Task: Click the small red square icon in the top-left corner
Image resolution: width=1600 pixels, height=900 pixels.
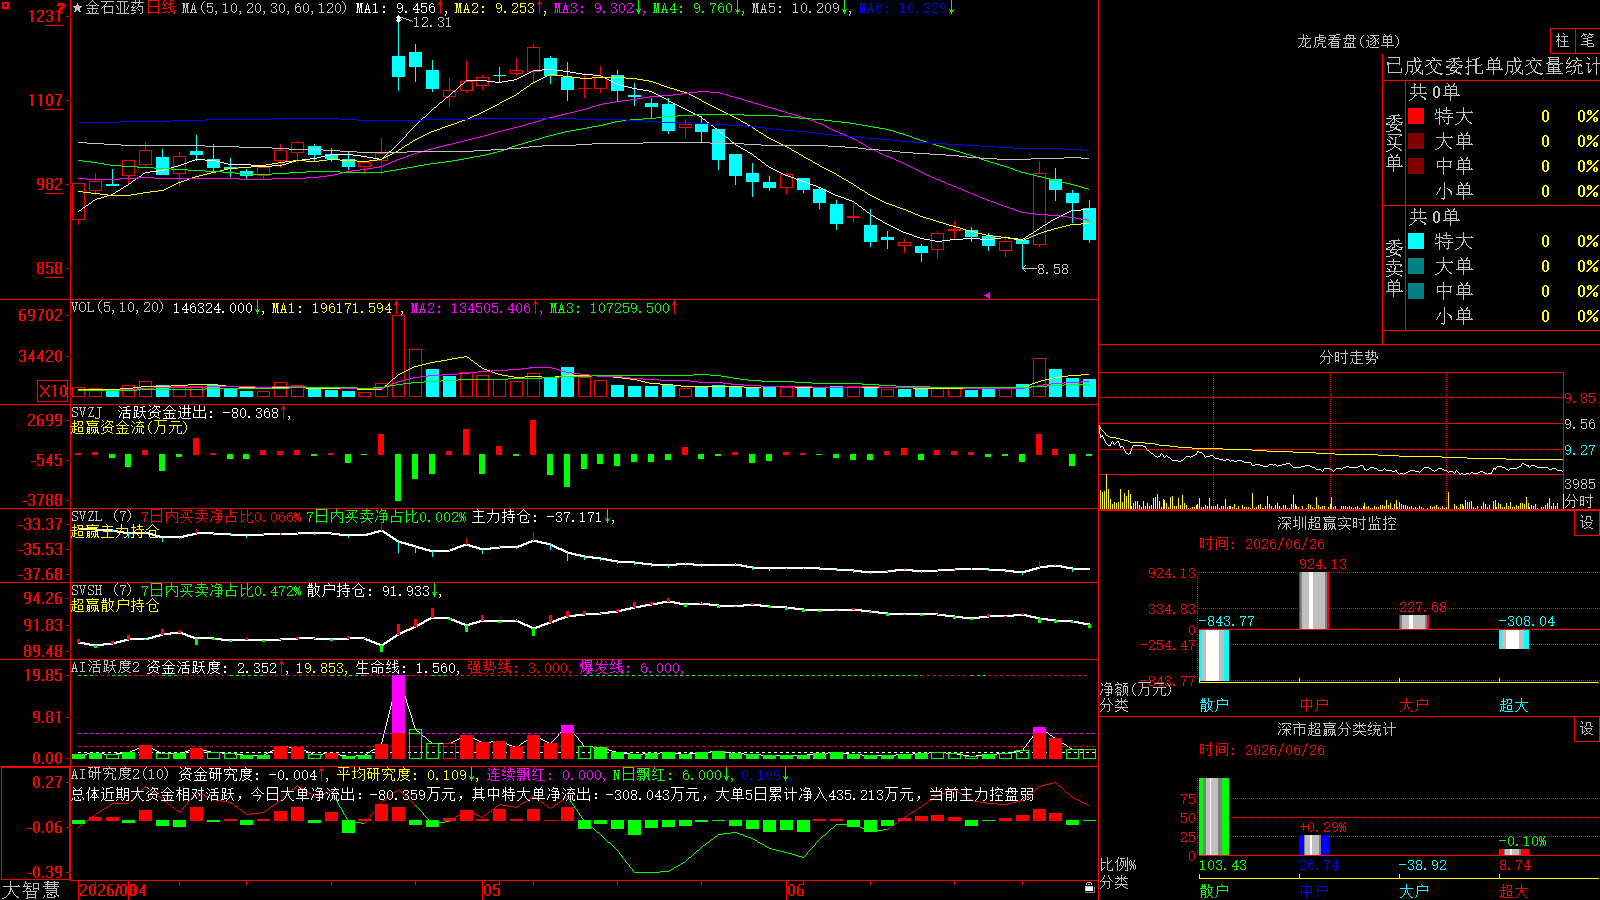Action: [4, 4]
